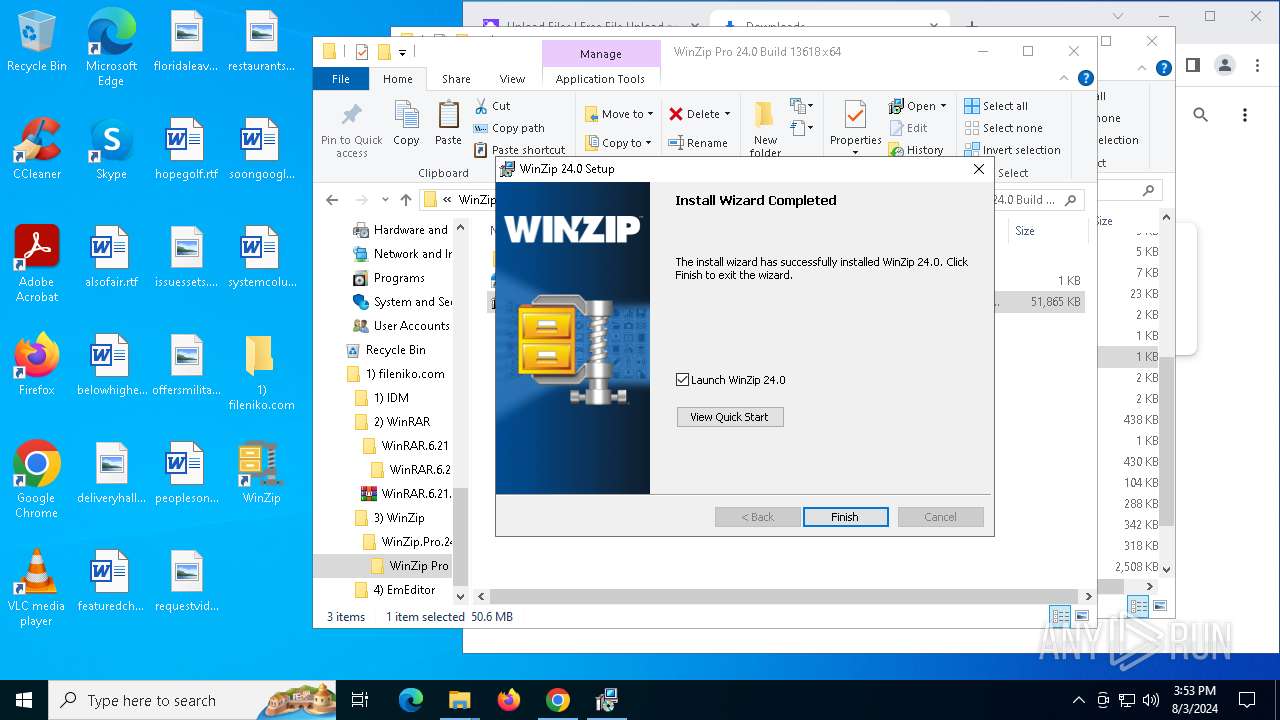Select Programs in the navigation tree
Image resolution: width=1280 pixels, height=720 pixels.
point(389,278)
